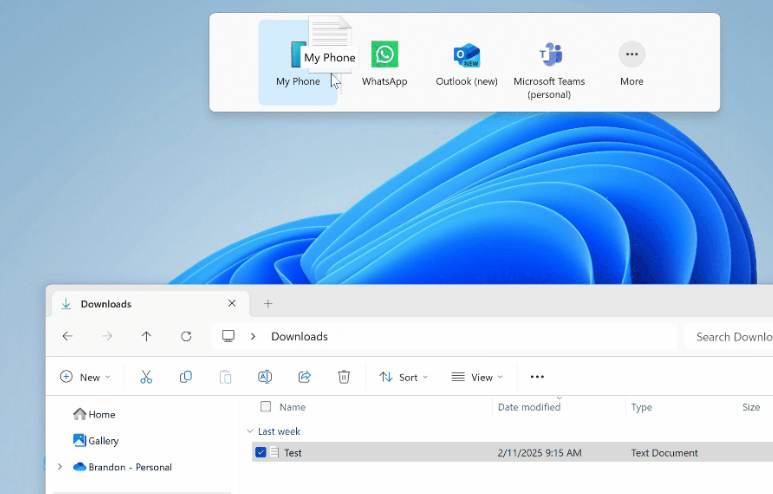Image resolution: width=773 pixels, height=494 pixels.
Task: Open Gallery in the navigation pane
Action: point(96,440)
